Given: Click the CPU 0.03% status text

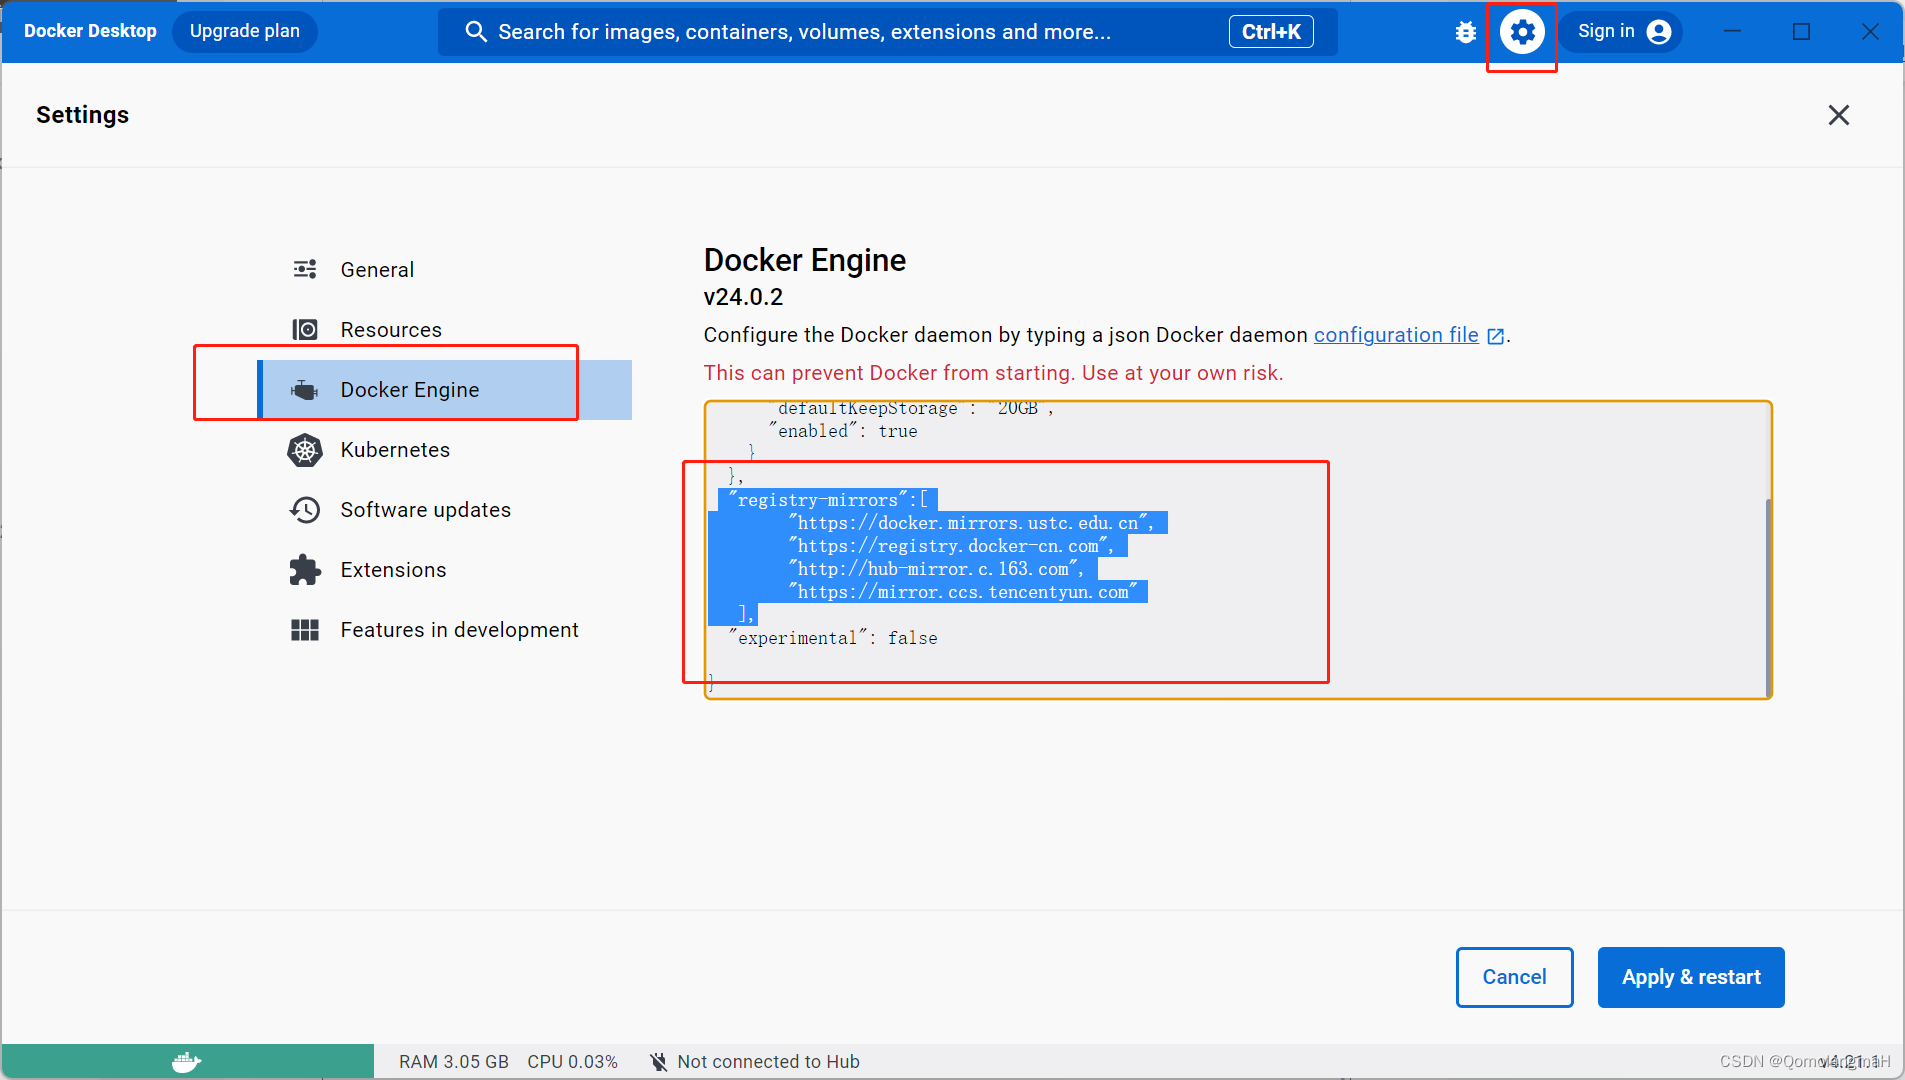Looking at the screenshot, I should 573,1062.
